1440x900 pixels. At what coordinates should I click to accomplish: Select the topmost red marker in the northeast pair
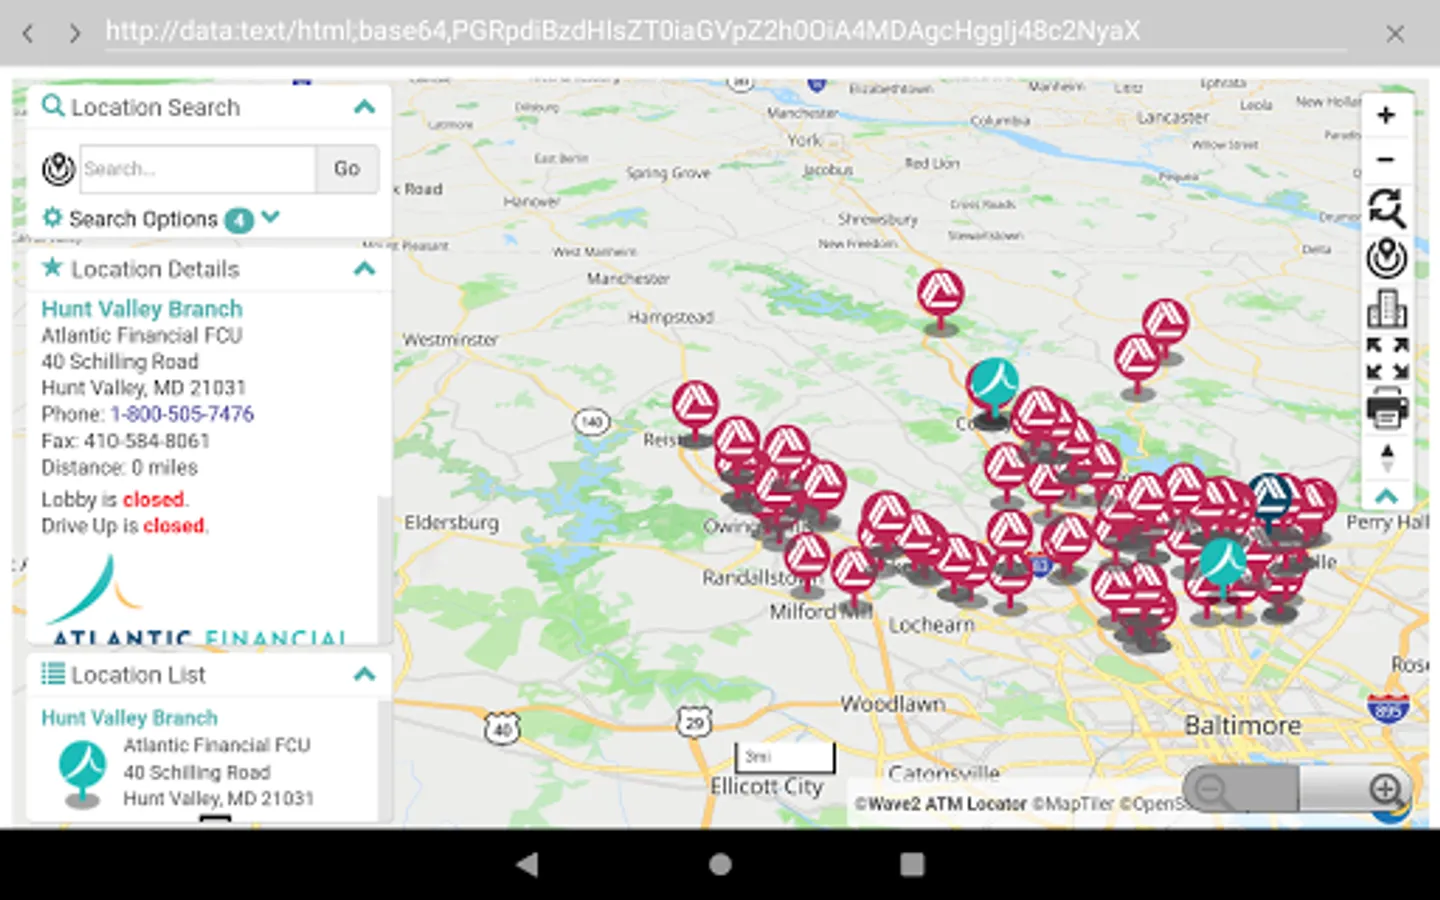[1165, 325]
